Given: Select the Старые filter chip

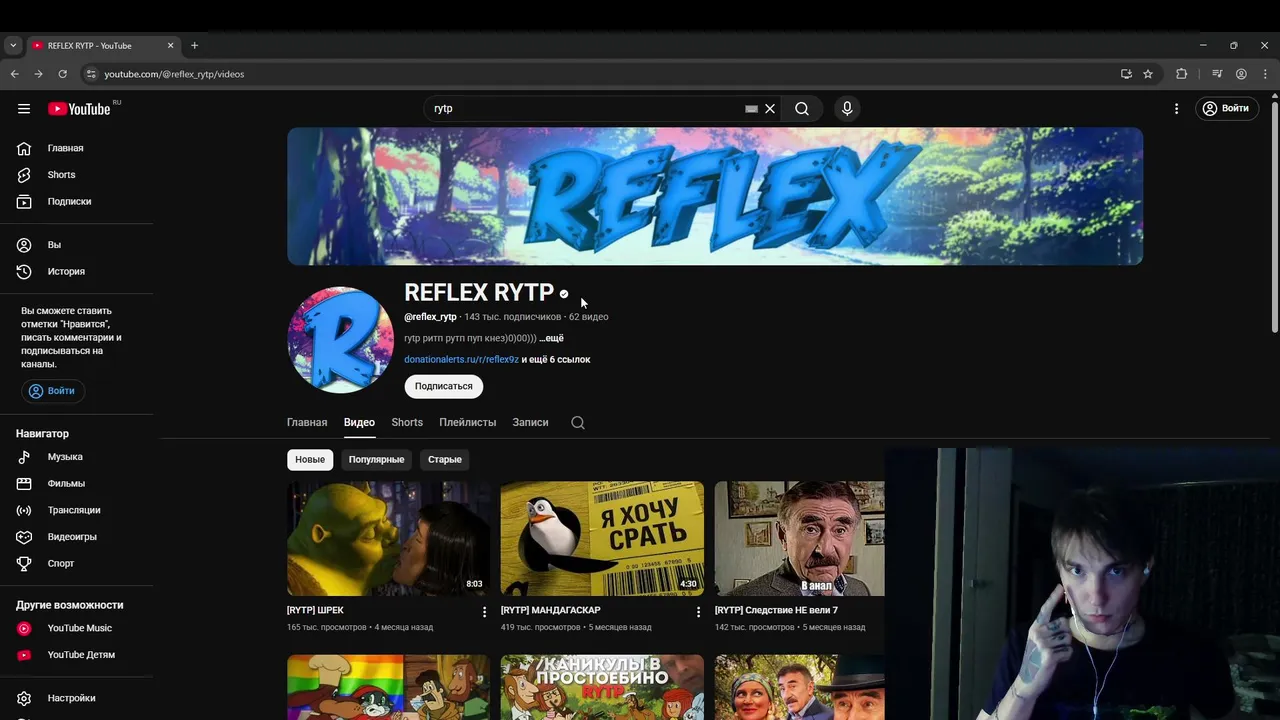Looking at the screenshot, I should pyautogui.click(x=445, y=459).
